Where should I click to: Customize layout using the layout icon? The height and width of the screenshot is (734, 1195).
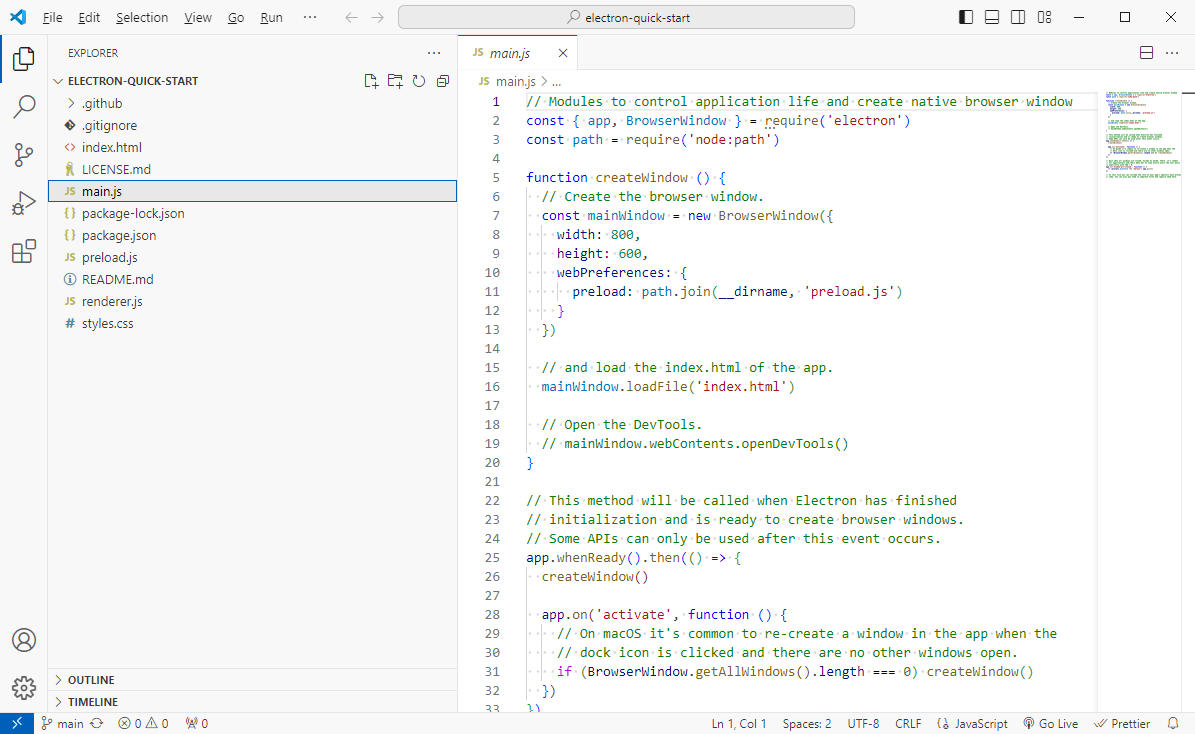pyautogui.click(x=1044, y=17)
